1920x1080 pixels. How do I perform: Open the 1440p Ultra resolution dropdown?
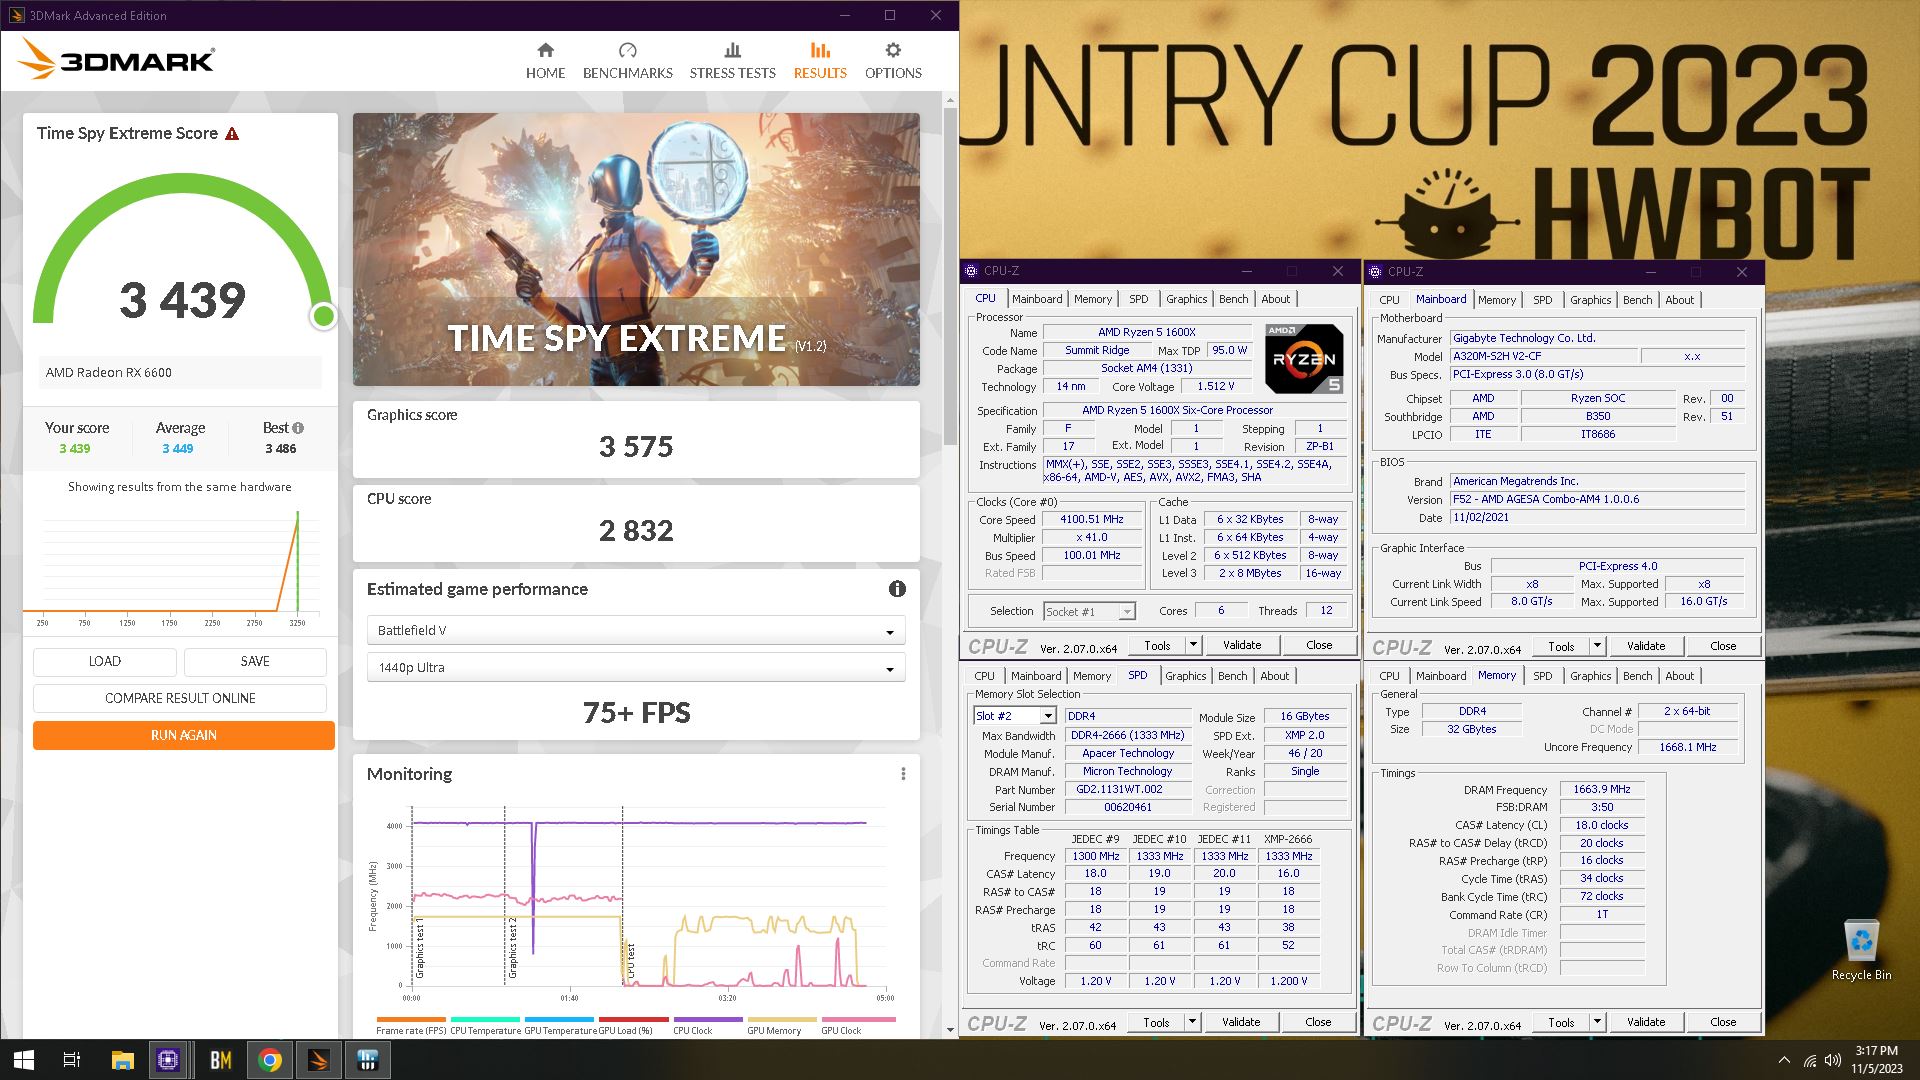click(x=636, y=667)
